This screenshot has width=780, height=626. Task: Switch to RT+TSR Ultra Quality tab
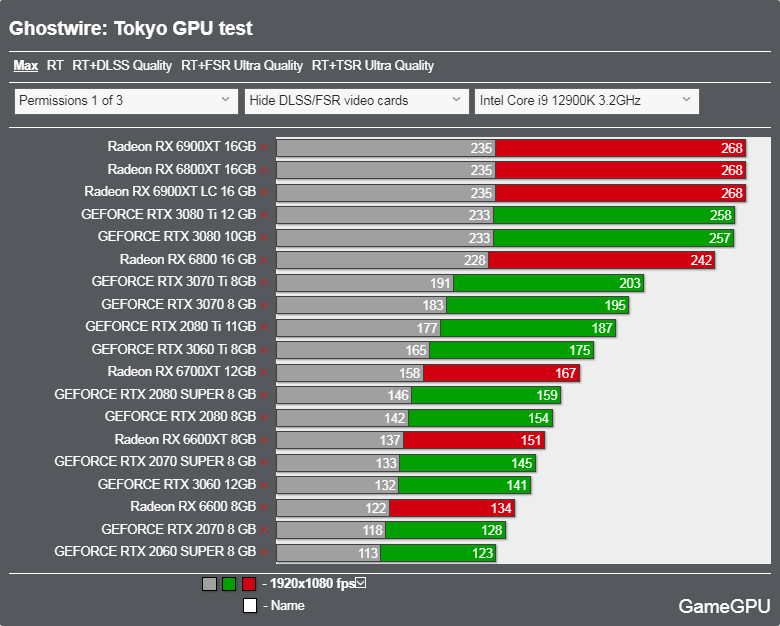pos(373,66)
